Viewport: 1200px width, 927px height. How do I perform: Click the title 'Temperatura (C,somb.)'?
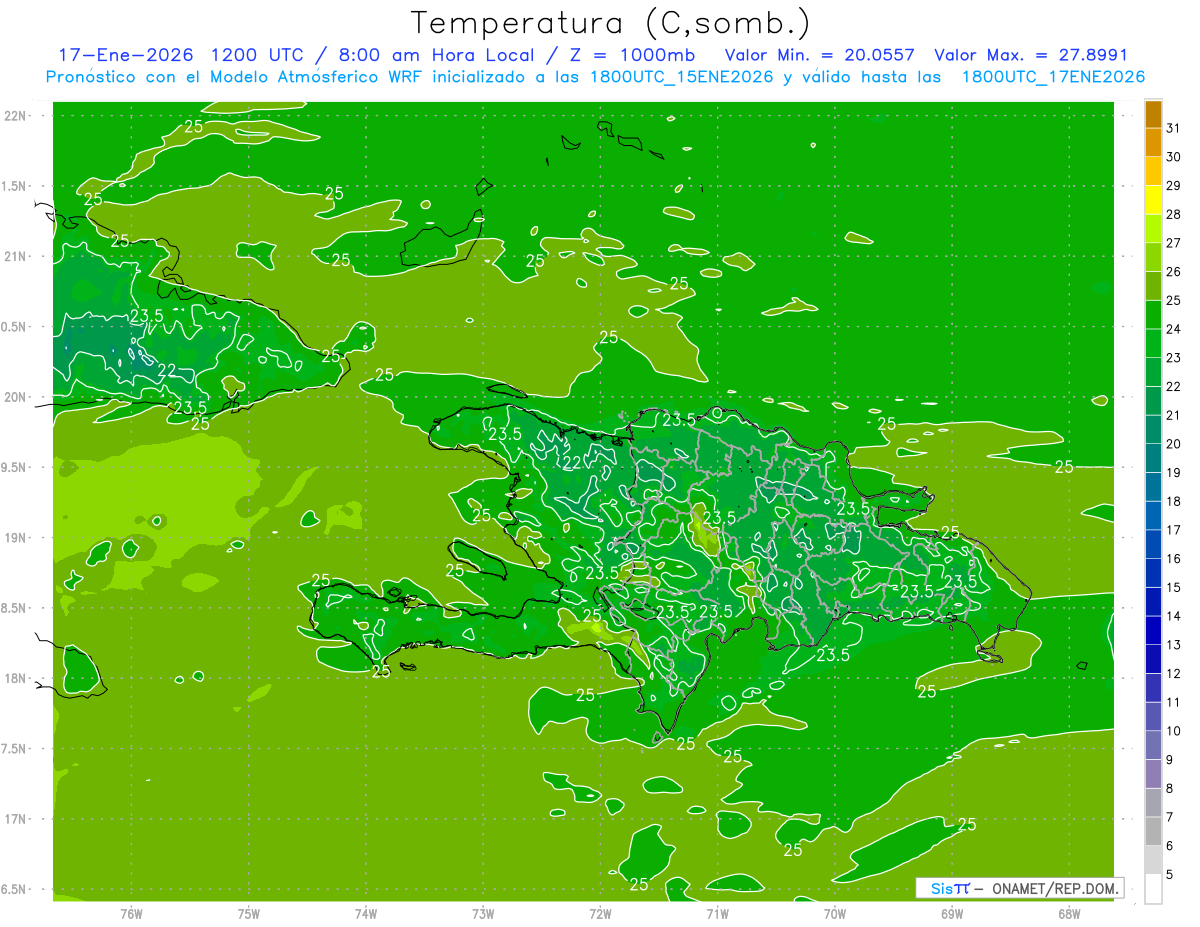[610, 23]
